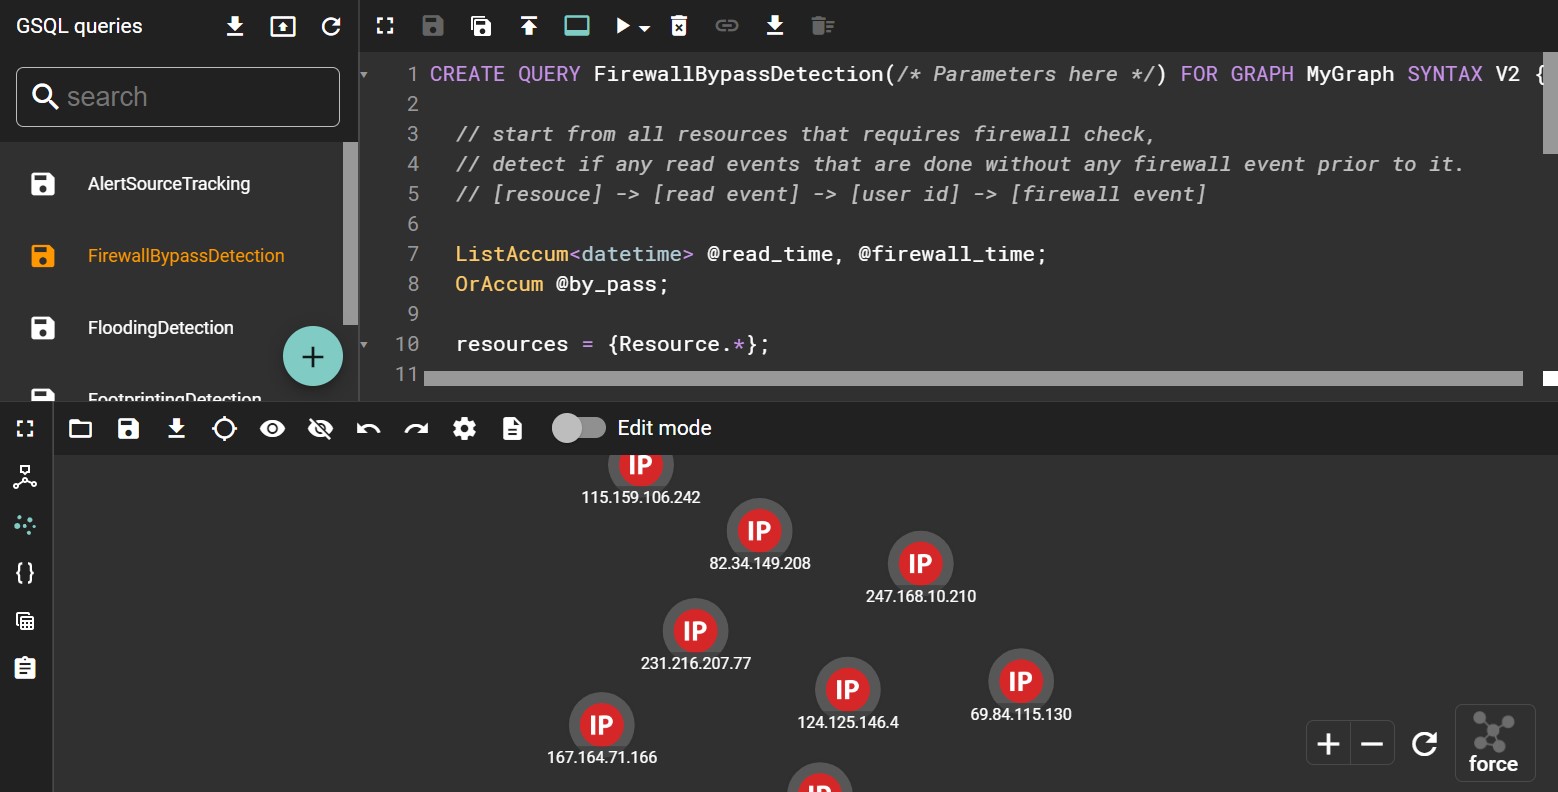Click the delete query draft icon
Screen dimensions: 1558x792
click(x=822, y=26)
